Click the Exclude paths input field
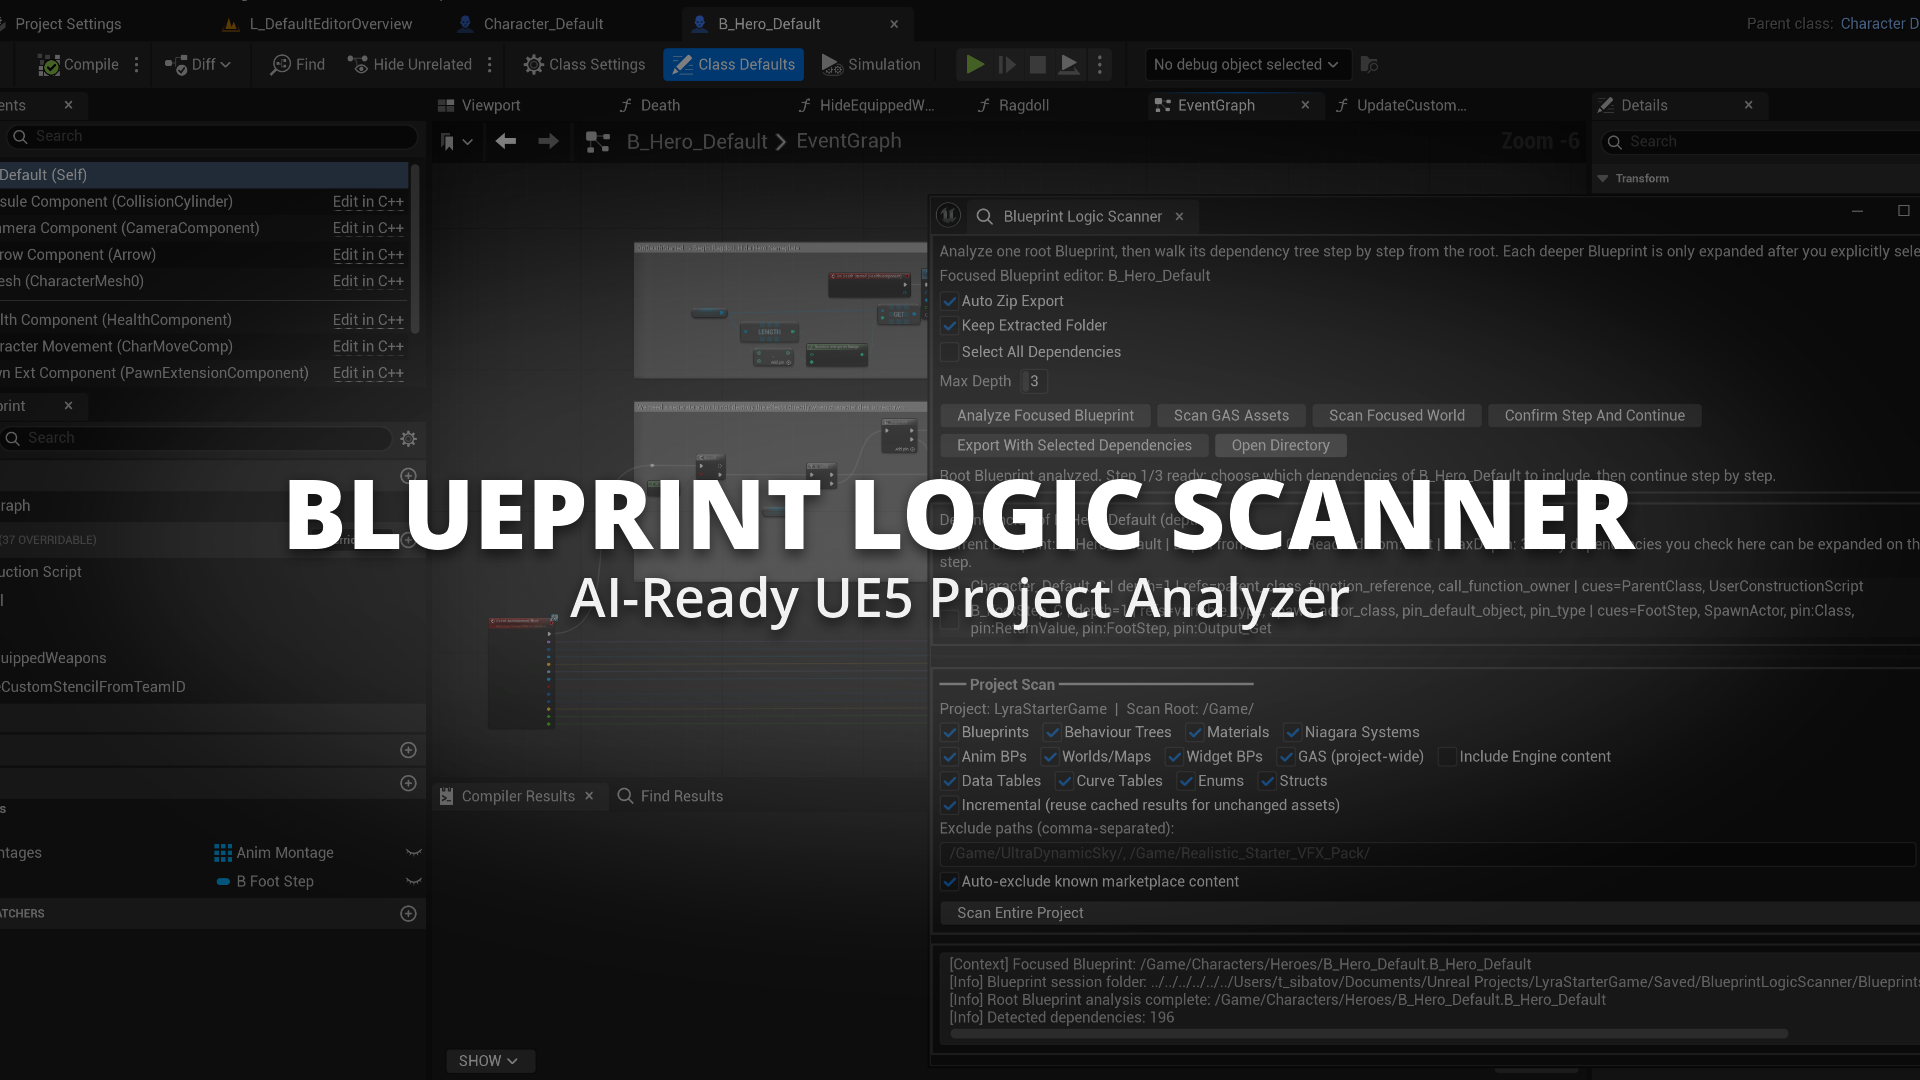Viewport: 1920px width, 1080px height. point(1427,854)
